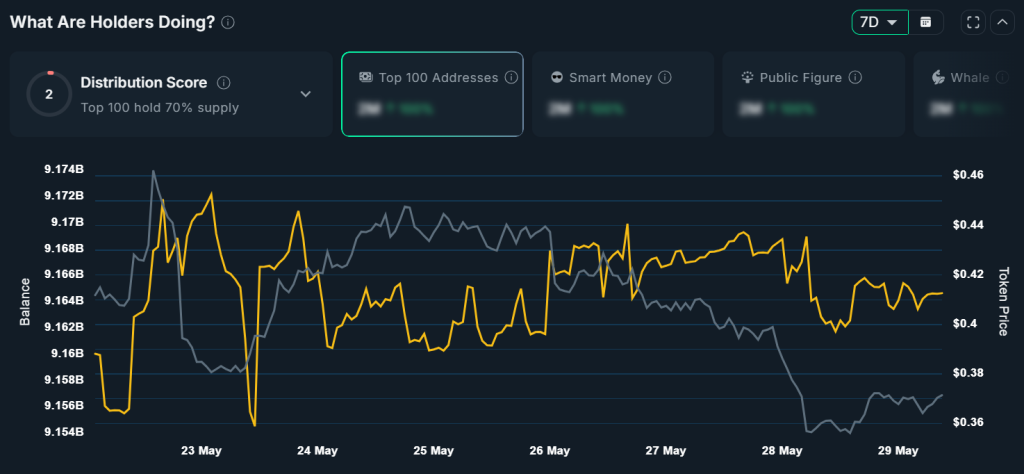Click the Distribution Score info icon

[x=224, y=83]
